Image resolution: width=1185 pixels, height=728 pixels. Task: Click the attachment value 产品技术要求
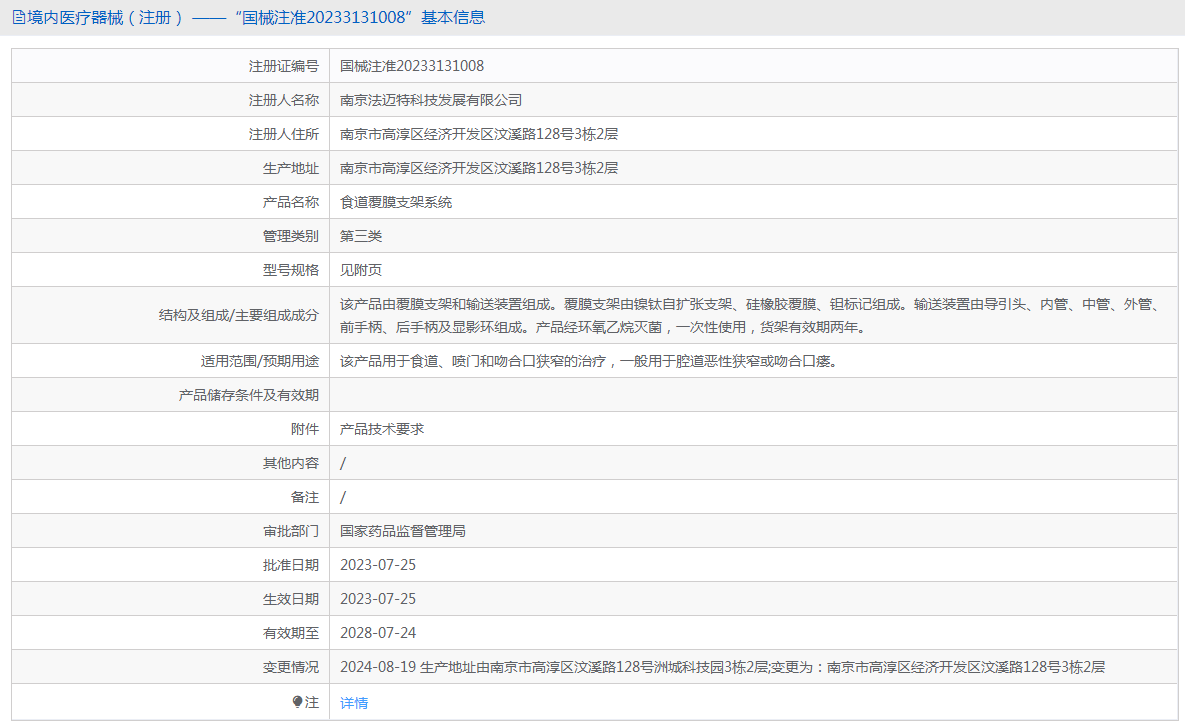pyautogui.click(x=382, y=429)
